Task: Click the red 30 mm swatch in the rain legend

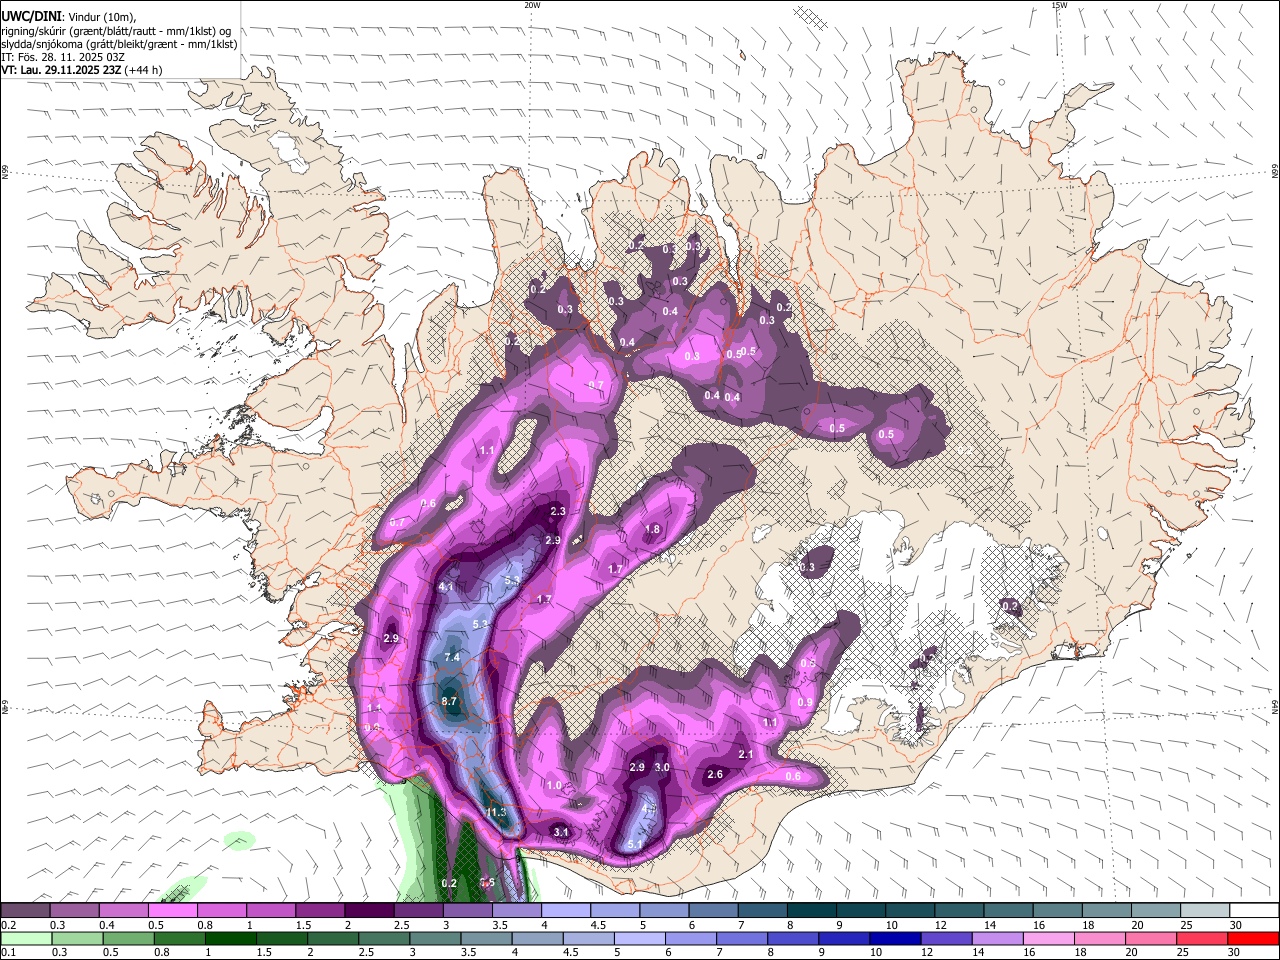Action: 1254,939
